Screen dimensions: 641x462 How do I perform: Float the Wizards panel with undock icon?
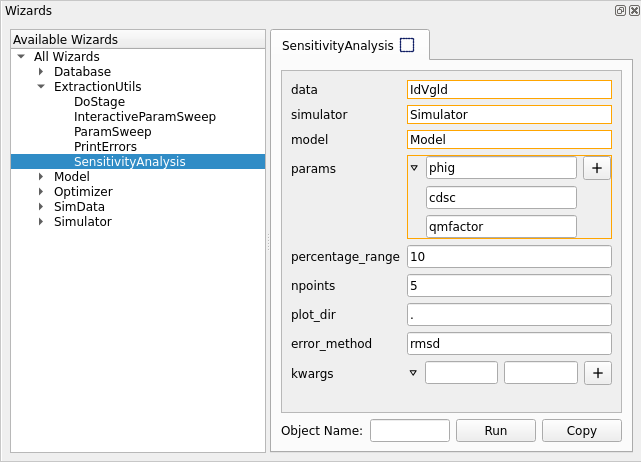coord(621,10)
